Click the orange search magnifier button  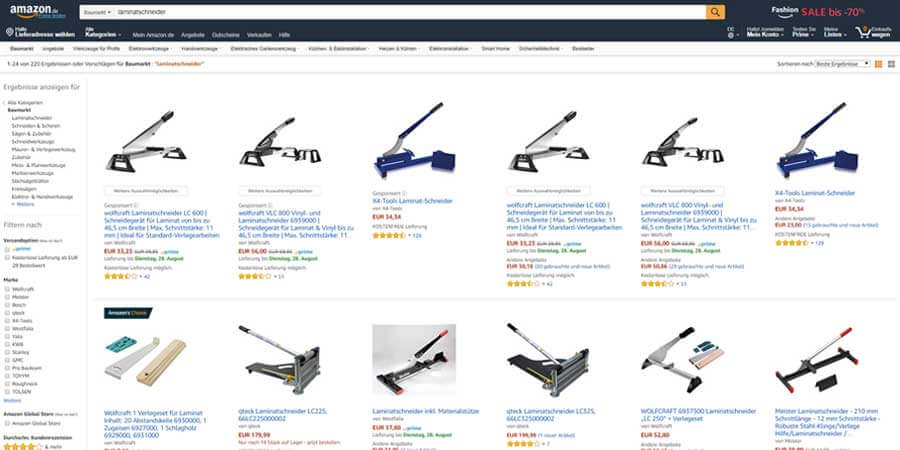(x=715, y=12)
